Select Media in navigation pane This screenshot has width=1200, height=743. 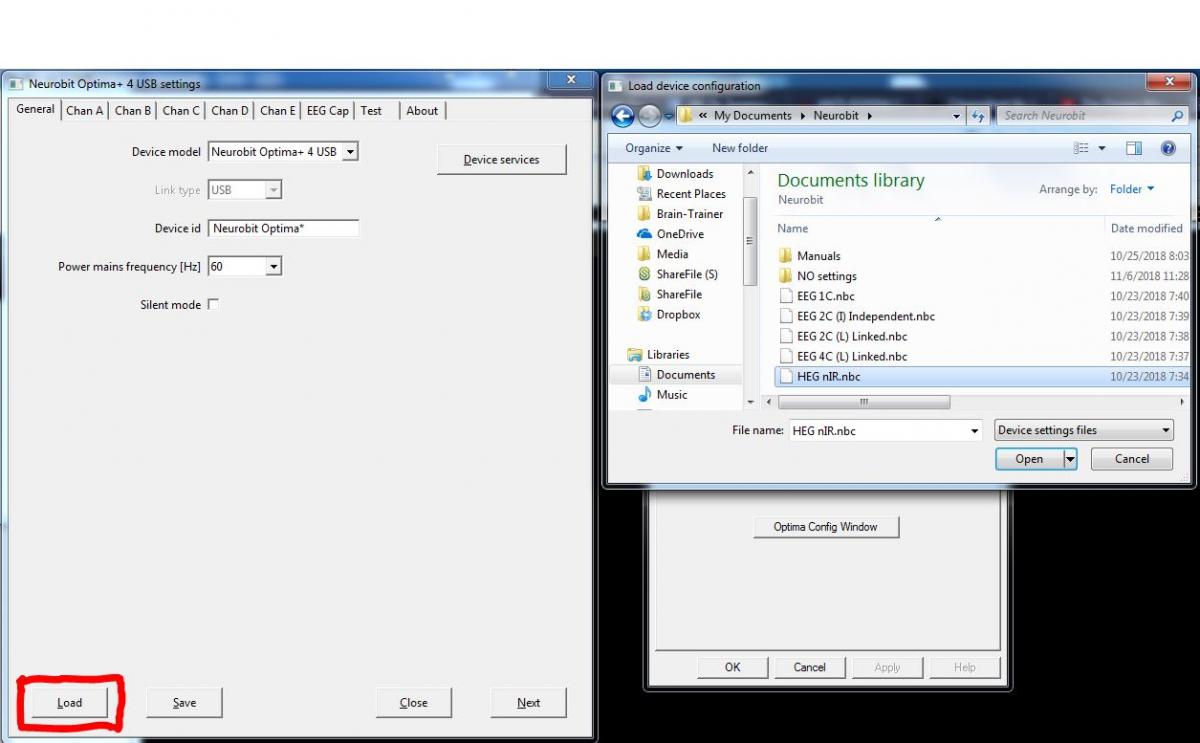click(672, 254)
